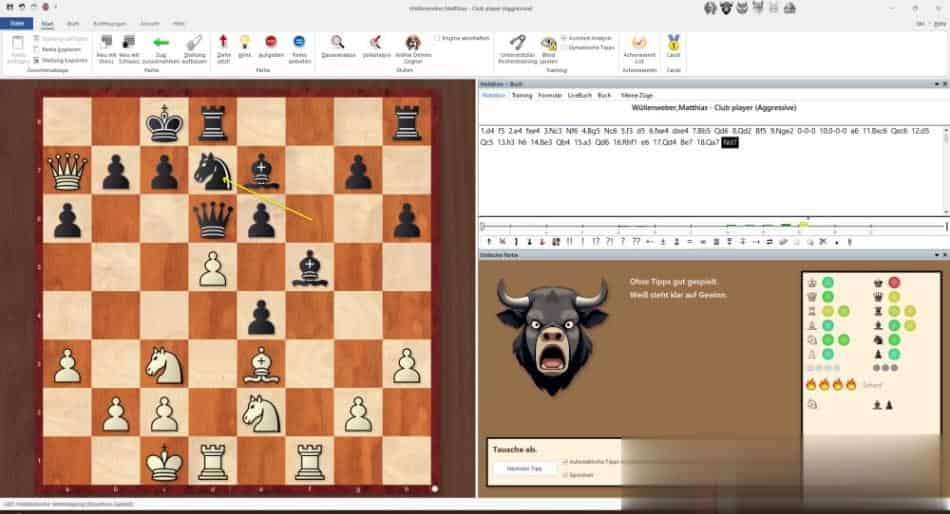Switch to the Formular tab
Image resolution: width=950 pixels, height=514 pixels.
click(x=550, y=96)
